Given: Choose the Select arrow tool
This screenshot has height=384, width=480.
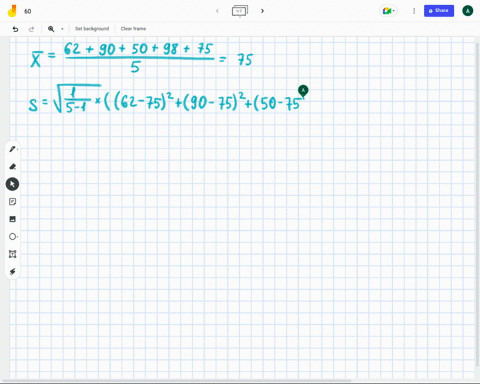Looking at the screenshot, I should [x=12, y=184].
